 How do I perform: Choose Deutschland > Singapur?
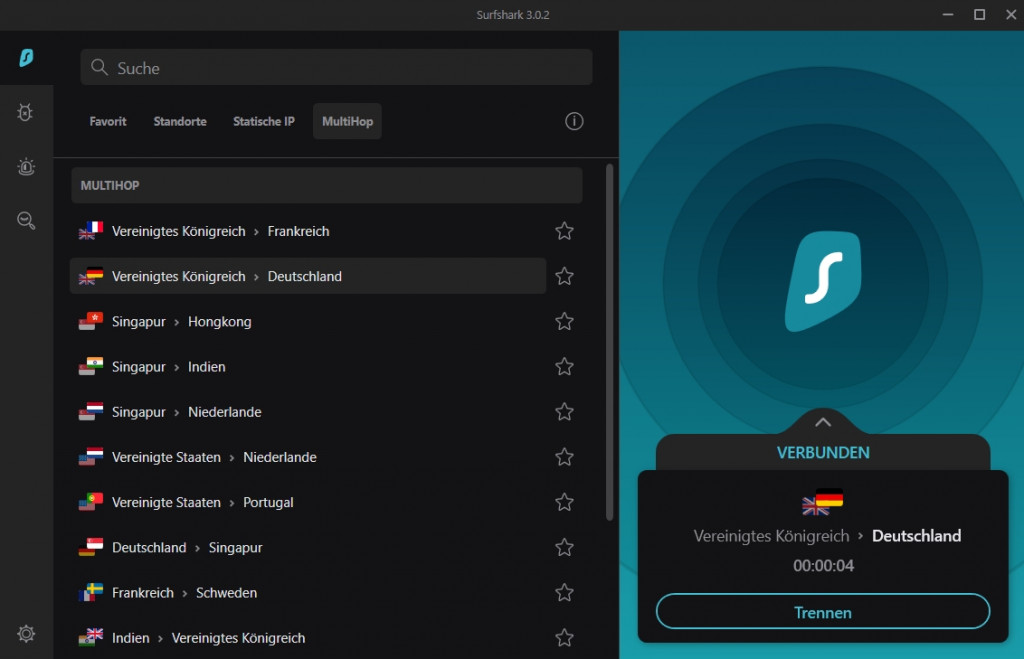pyautogui.click(x=308, y=547)
